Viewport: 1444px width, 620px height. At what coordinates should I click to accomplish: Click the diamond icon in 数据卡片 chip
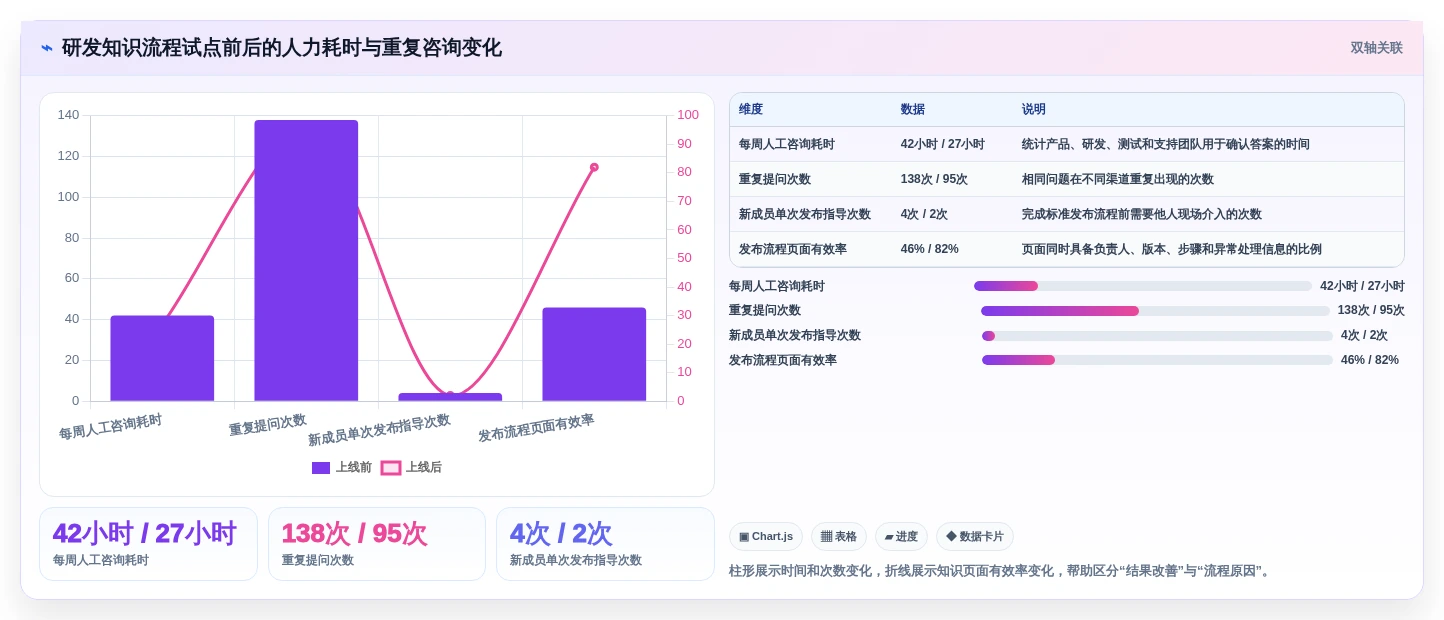[951, 536]
